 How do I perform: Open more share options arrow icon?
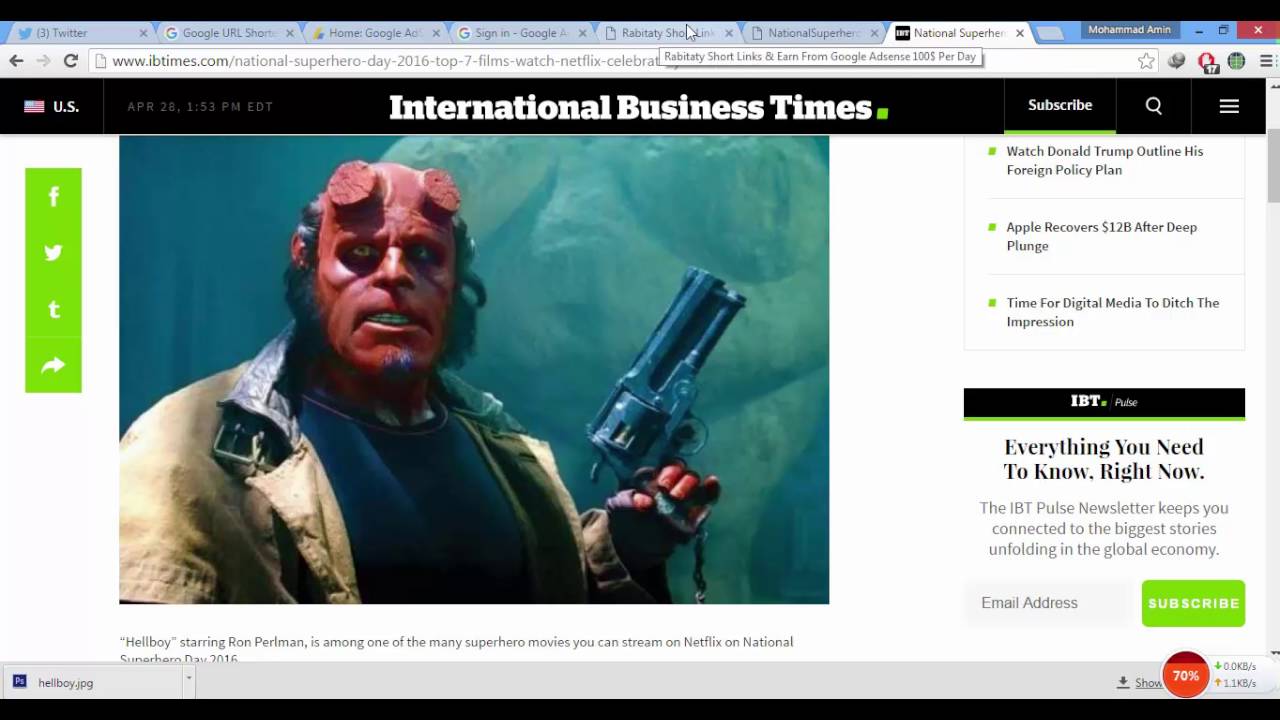pos(53,365)
